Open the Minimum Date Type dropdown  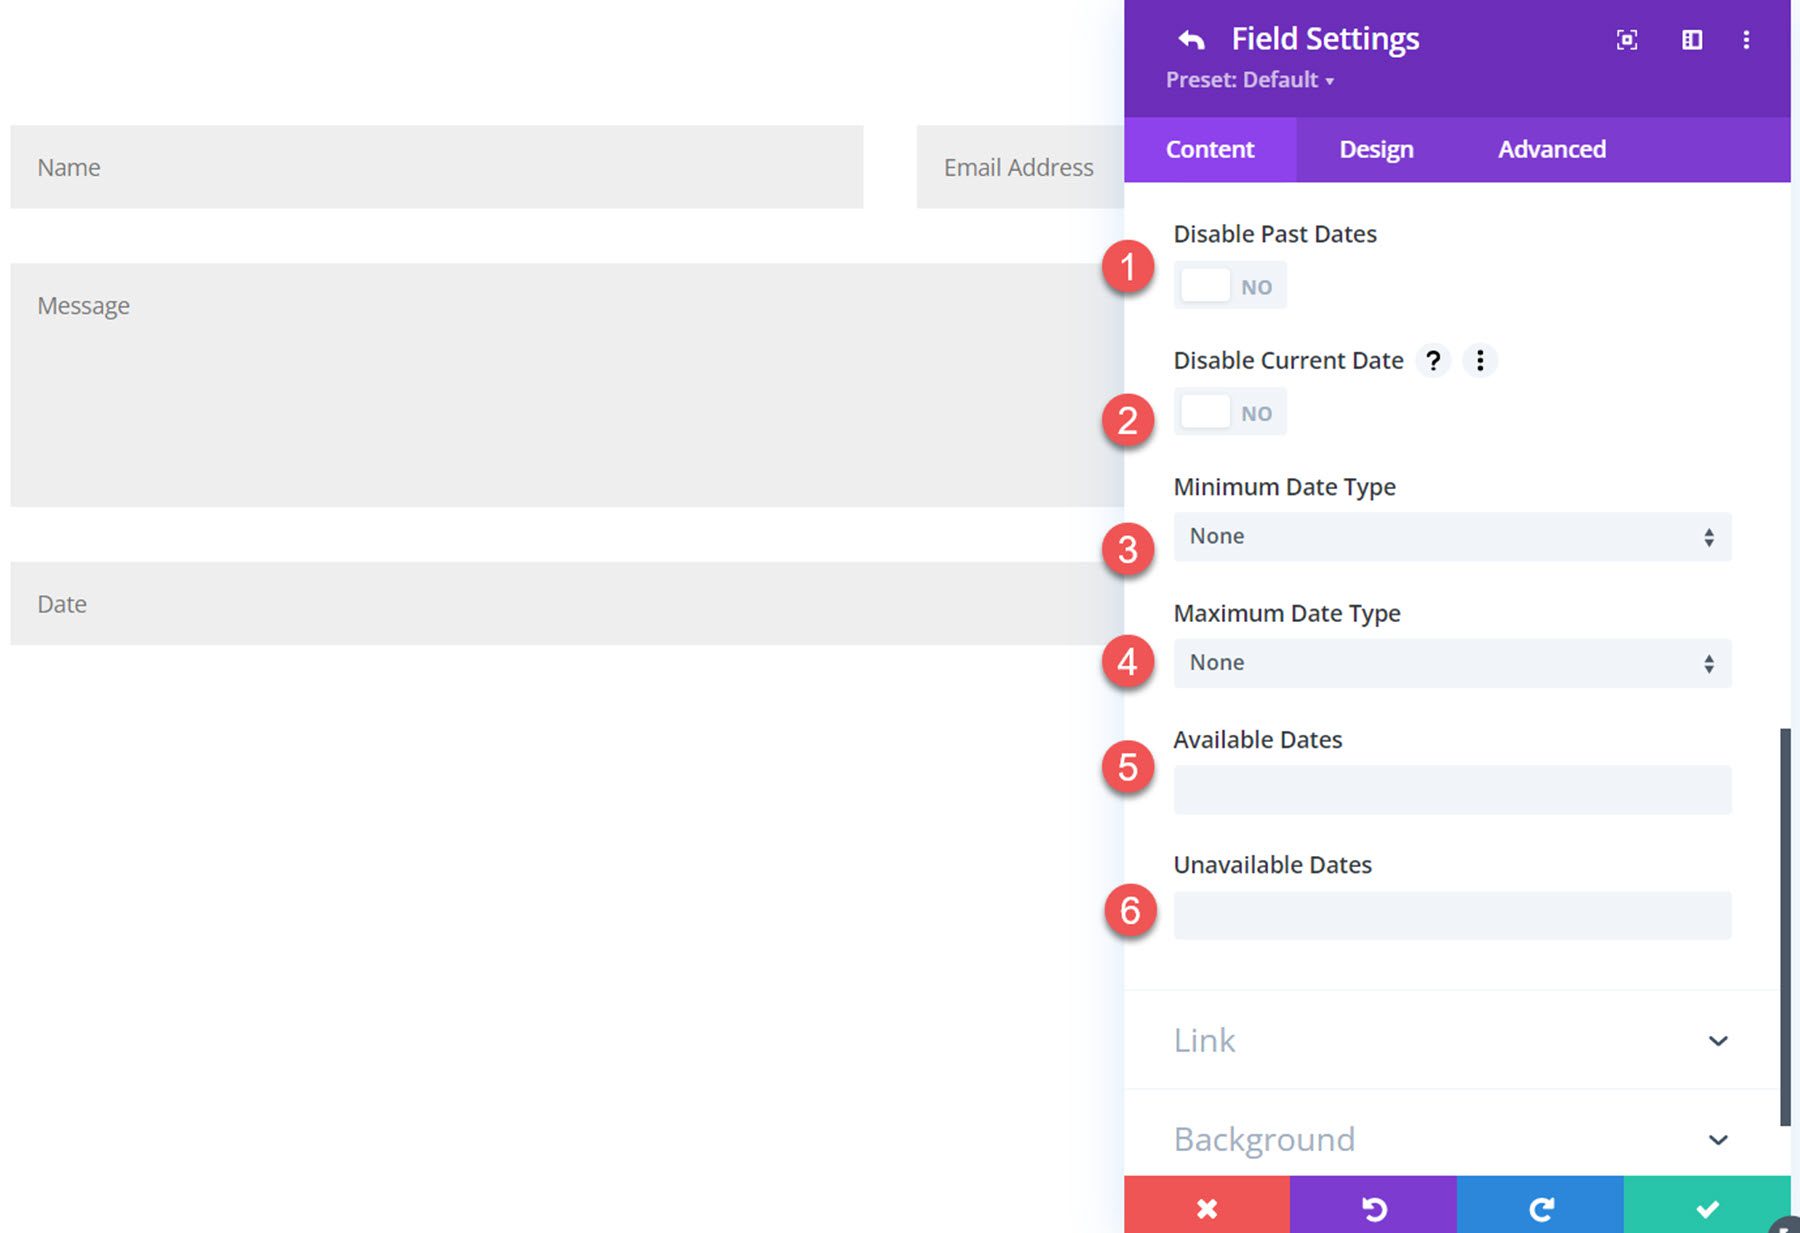point(1451,537)
